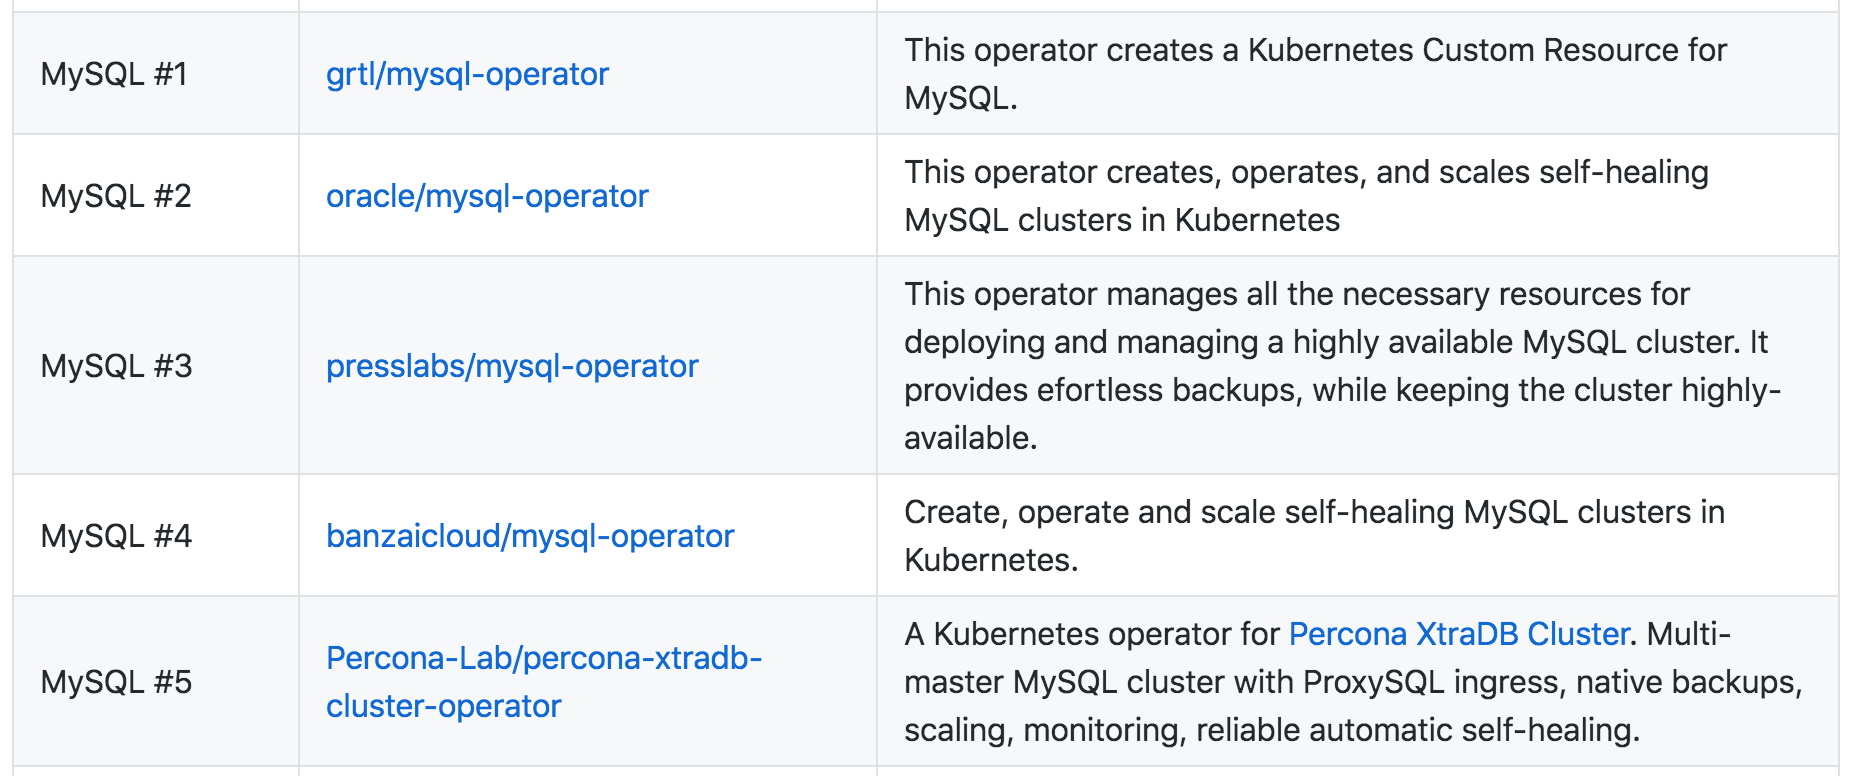This screenshot has width=1850, height=776.
Task: Open the oracle/mysql-operator repository link
Action: (487, 196)
